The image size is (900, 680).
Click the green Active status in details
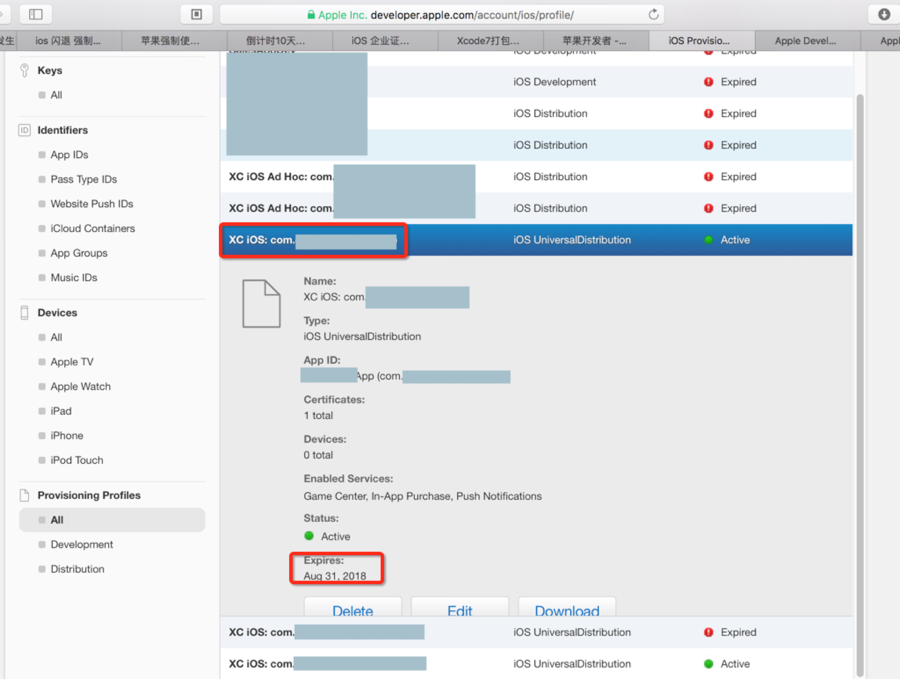click(327, 537)
